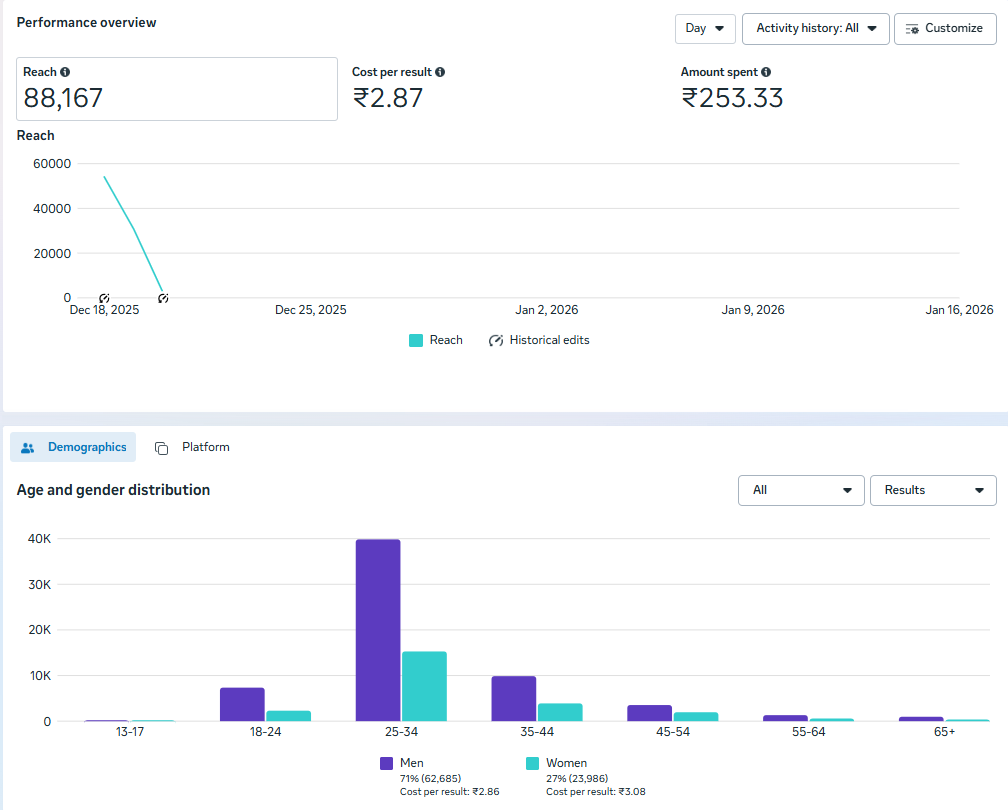1008x810 pixels.
Task: Click the second historical edit marker on chart
Action: pos(163,298)
